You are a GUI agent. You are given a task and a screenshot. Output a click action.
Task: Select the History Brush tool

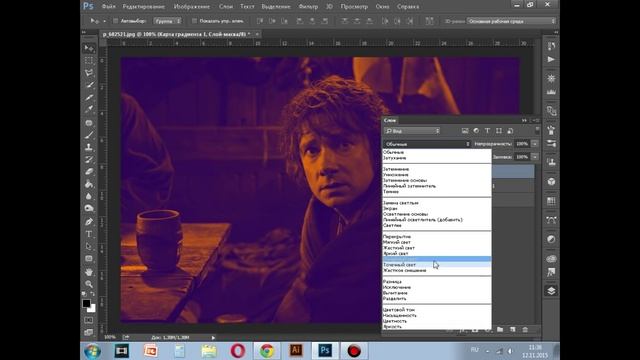click(x=89, y=159)
